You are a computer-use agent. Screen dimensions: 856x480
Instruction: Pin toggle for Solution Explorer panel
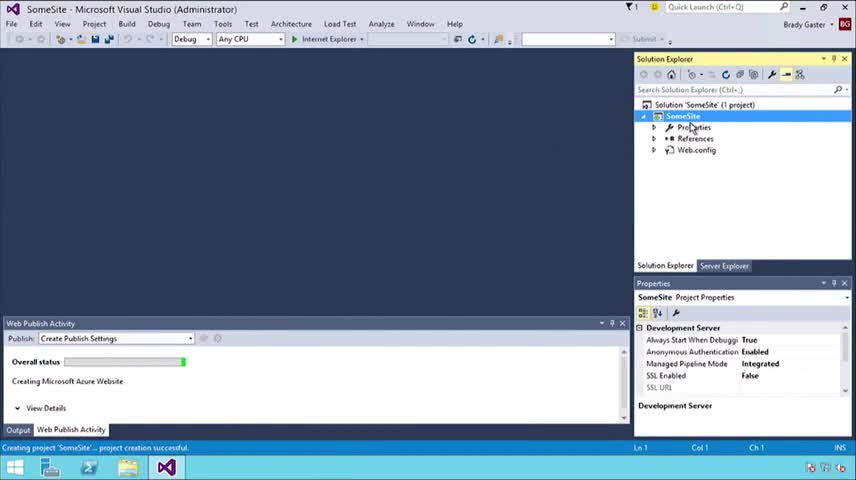point(834,59)
